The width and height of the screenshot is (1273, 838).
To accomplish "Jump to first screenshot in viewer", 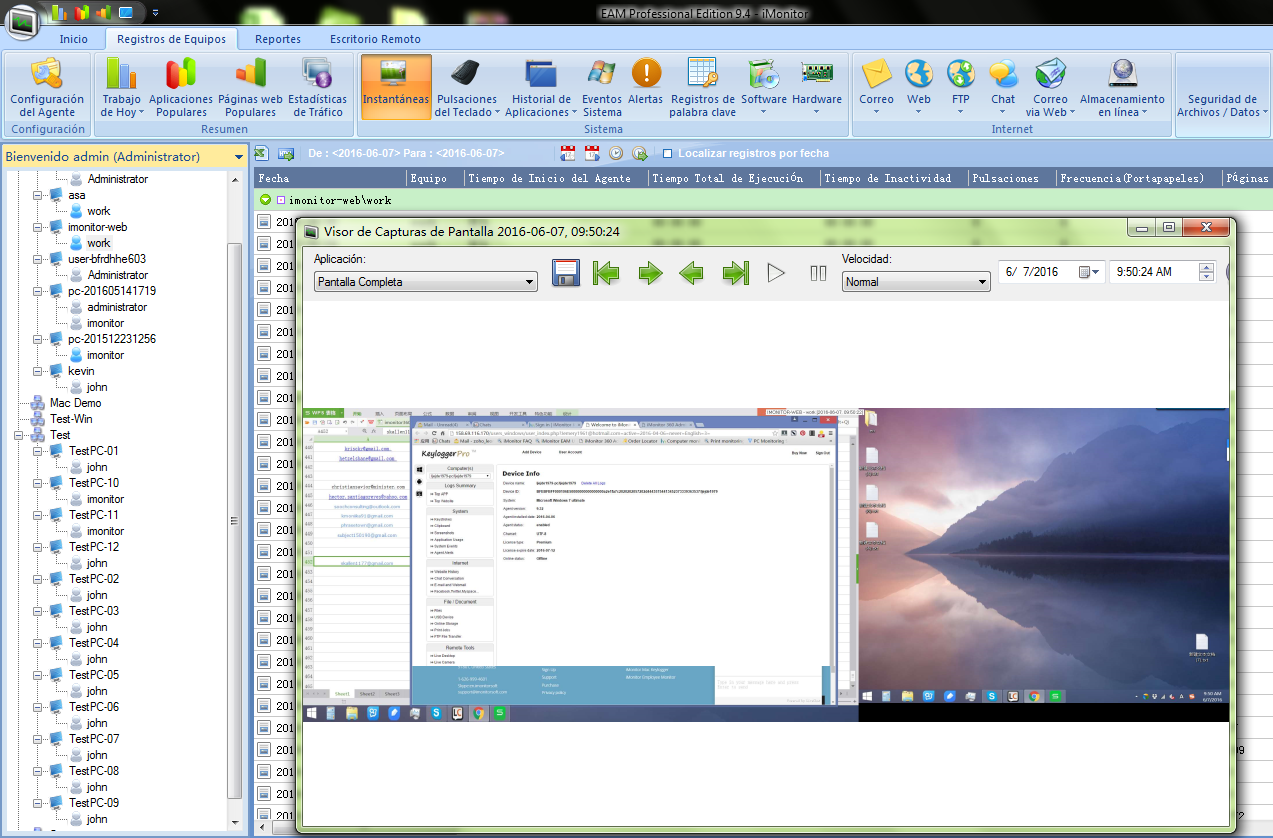I will [606, 273].
